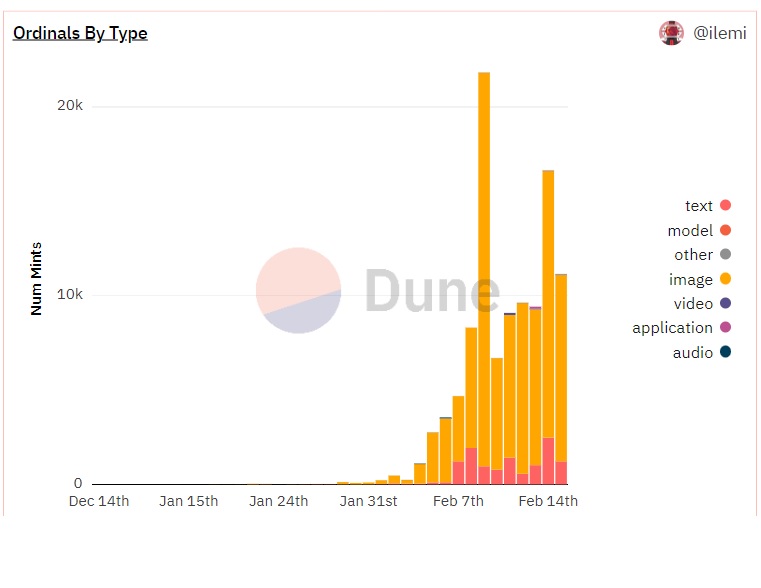Toggle the video series legend dot
This screenshot has width=761, height=588.
pos(726,303)
